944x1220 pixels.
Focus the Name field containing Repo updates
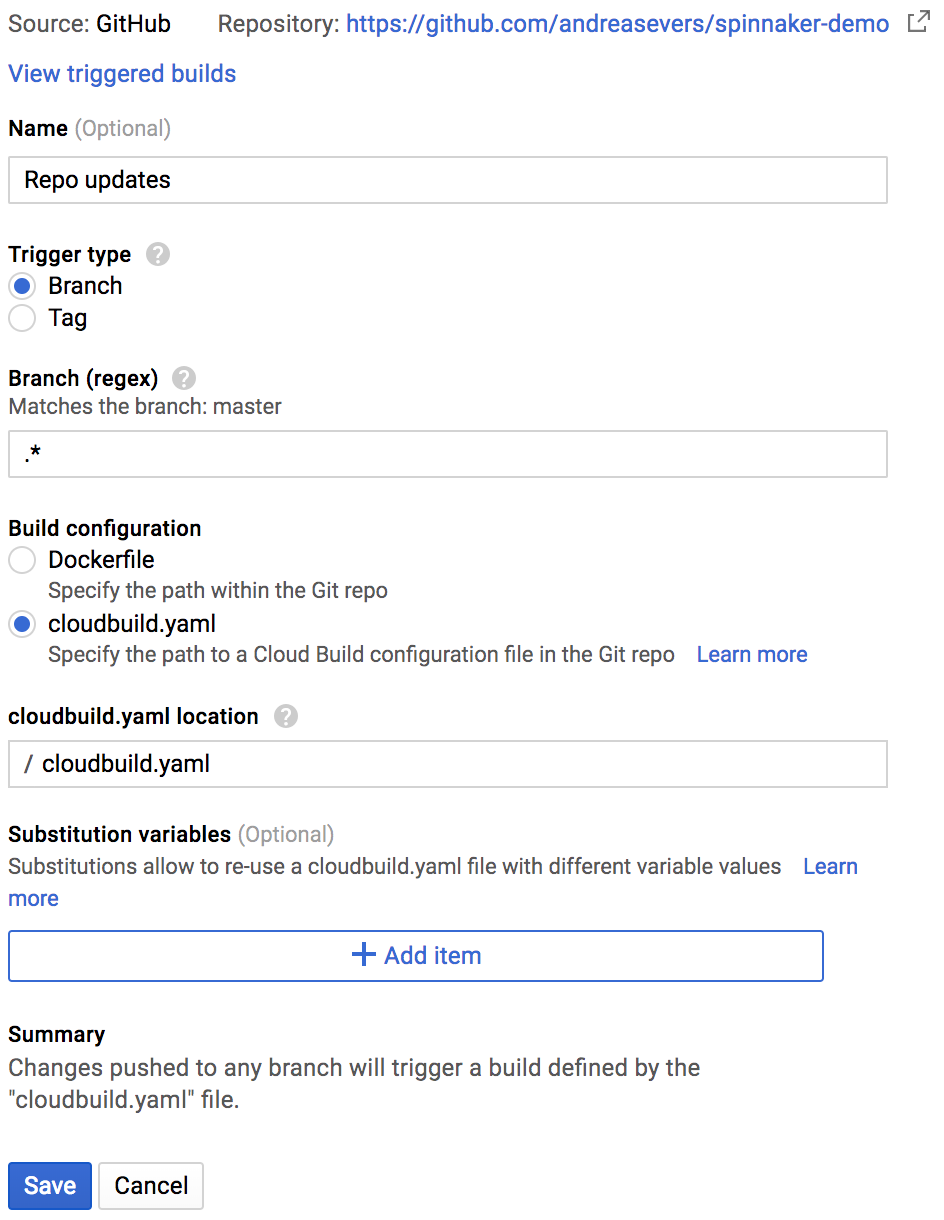(x=448, y=180)
